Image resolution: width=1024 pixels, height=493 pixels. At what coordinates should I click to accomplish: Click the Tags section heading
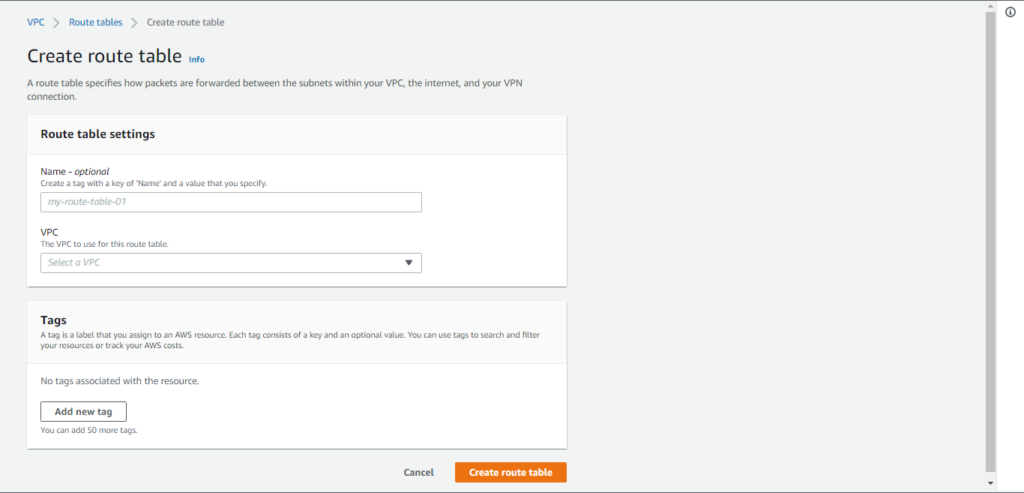54,320
